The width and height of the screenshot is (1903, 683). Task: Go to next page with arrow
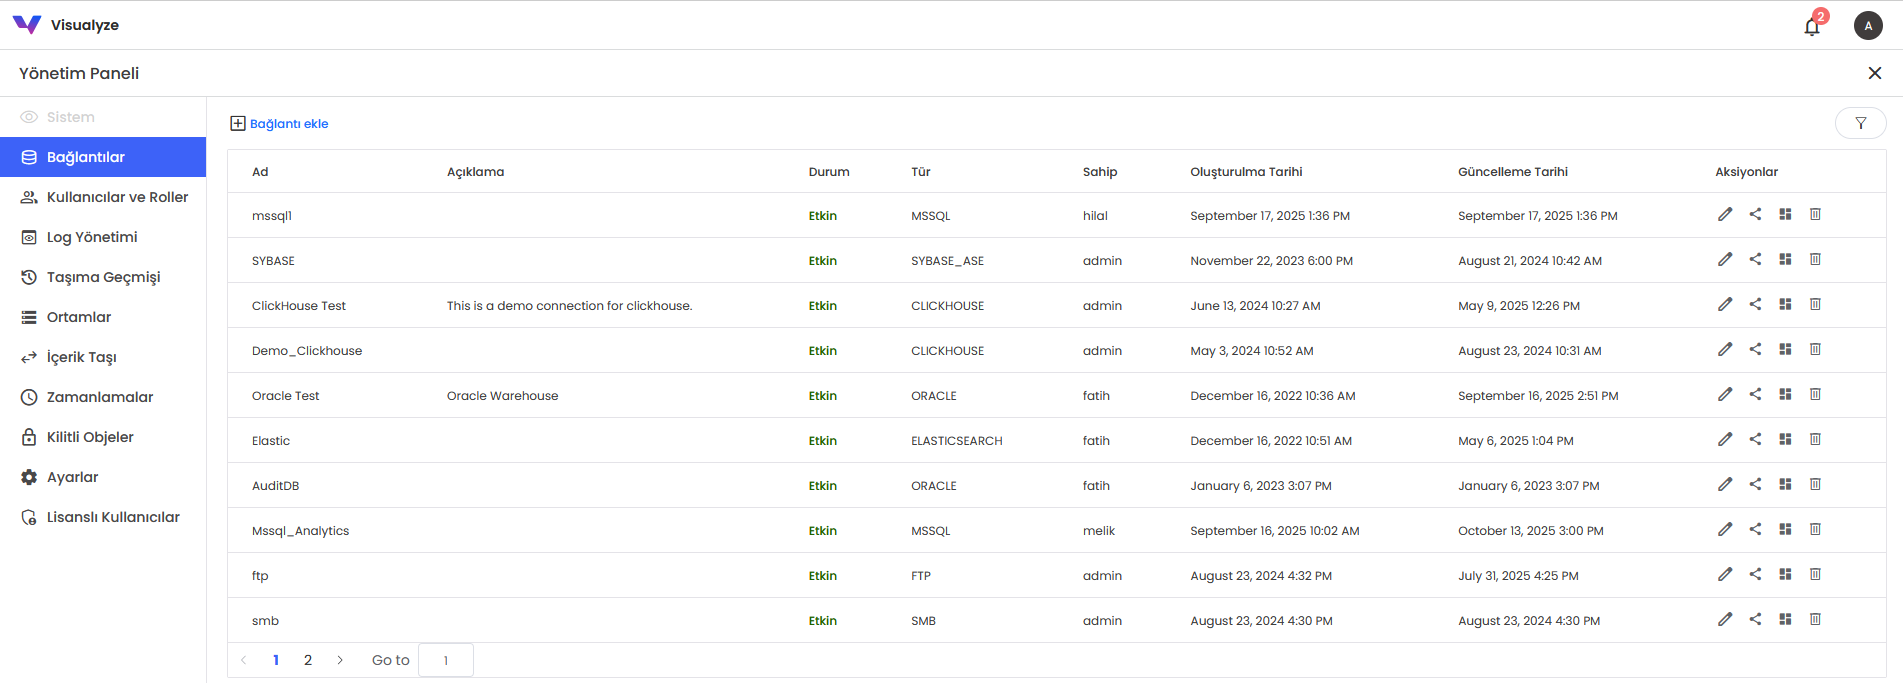coord(340,660)
